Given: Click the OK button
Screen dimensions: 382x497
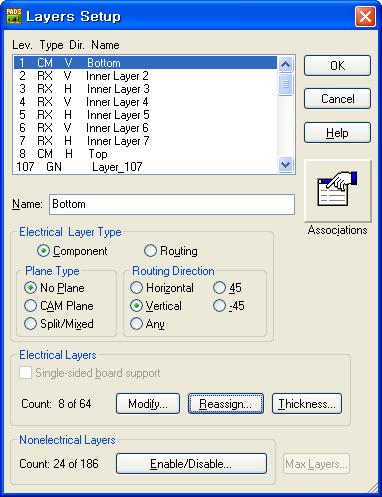Looking at the screenshot, I should point(337,66).
